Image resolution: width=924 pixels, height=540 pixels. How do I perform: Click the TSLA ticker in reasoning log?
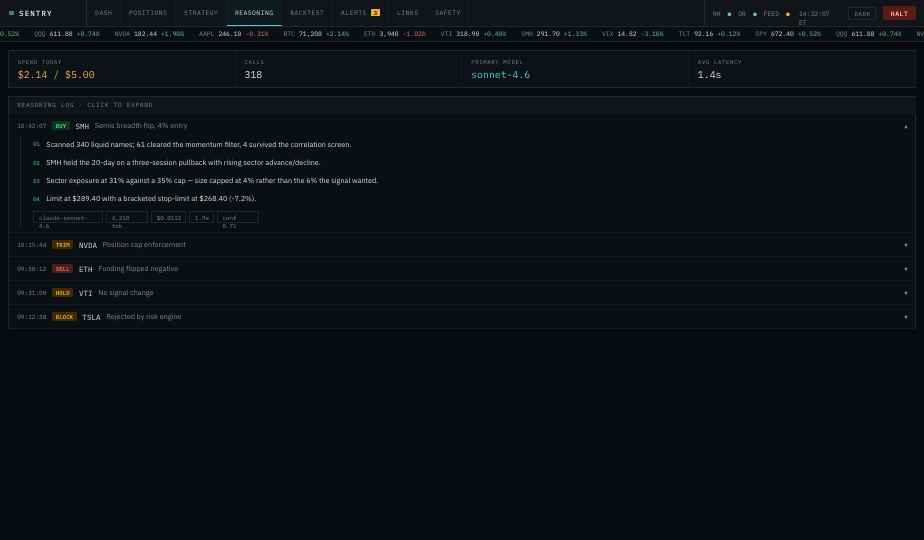pos(91,317)
